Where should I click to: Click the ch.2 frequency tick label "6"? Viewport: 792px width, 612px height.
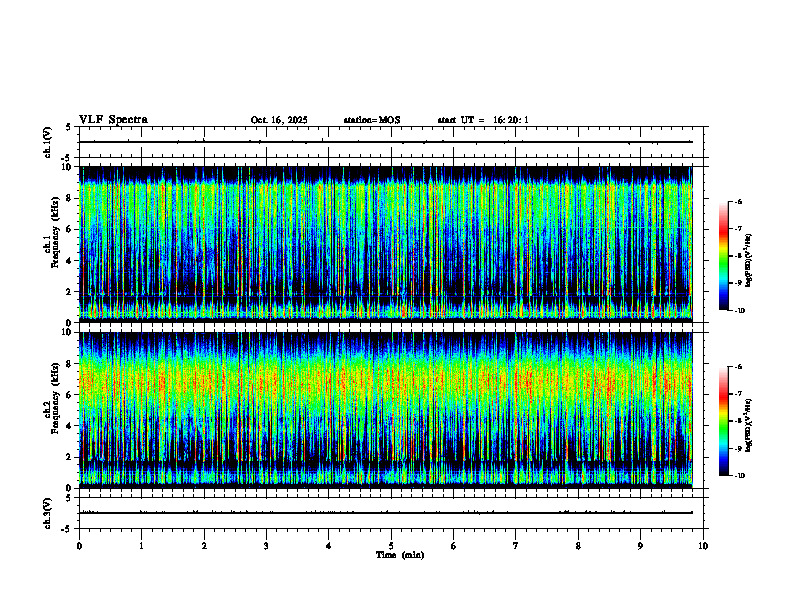click(x=70, y=395)
